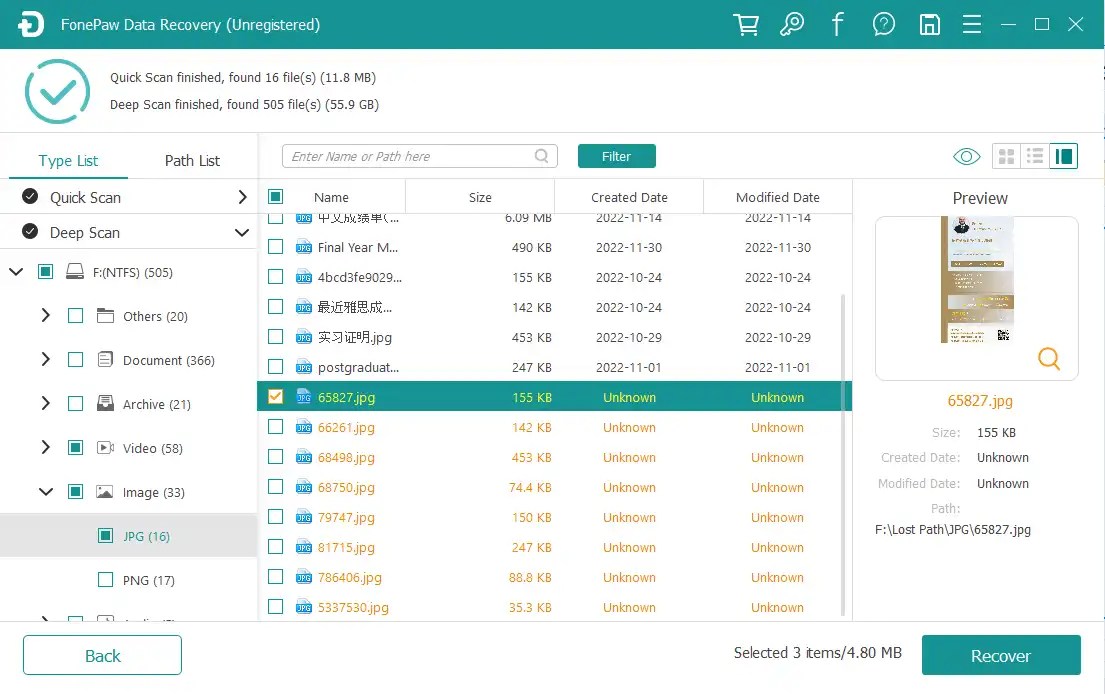
Task: Switch to content detail view
Action: [x=1063, y=156]
